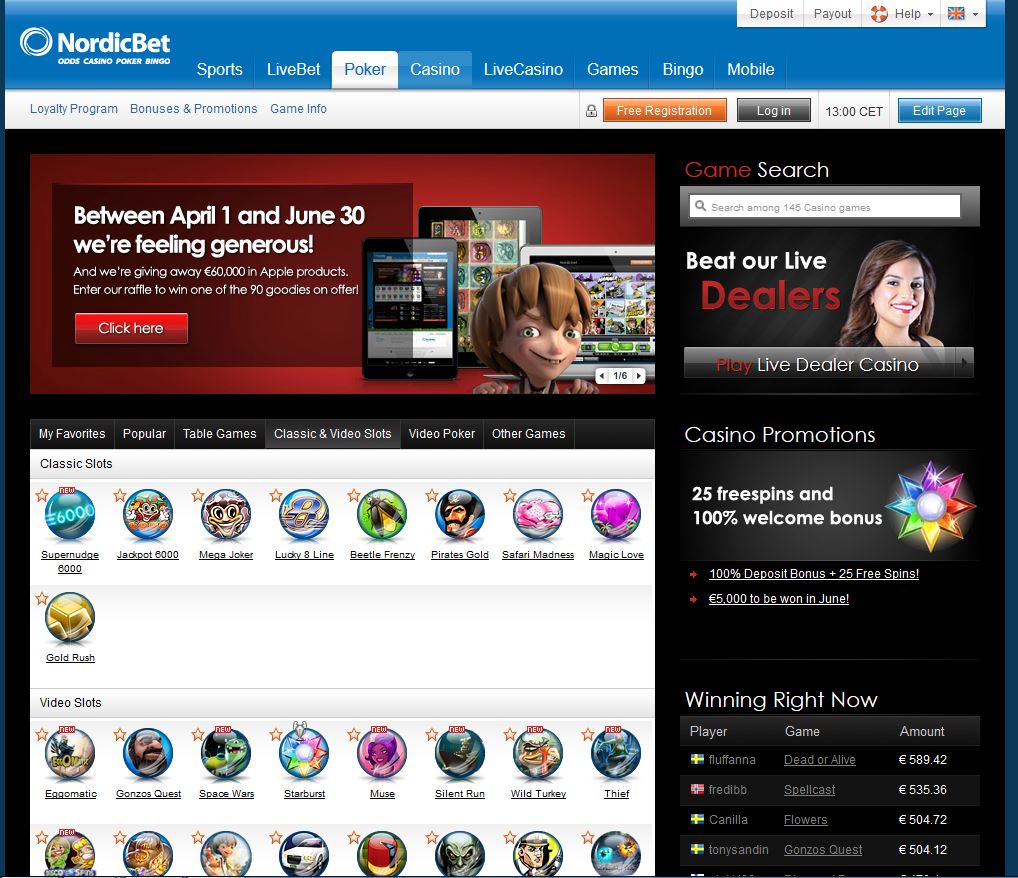Click the Dead or Alive game link
Screen dimensions: 1018x878
tap(819, 760)
